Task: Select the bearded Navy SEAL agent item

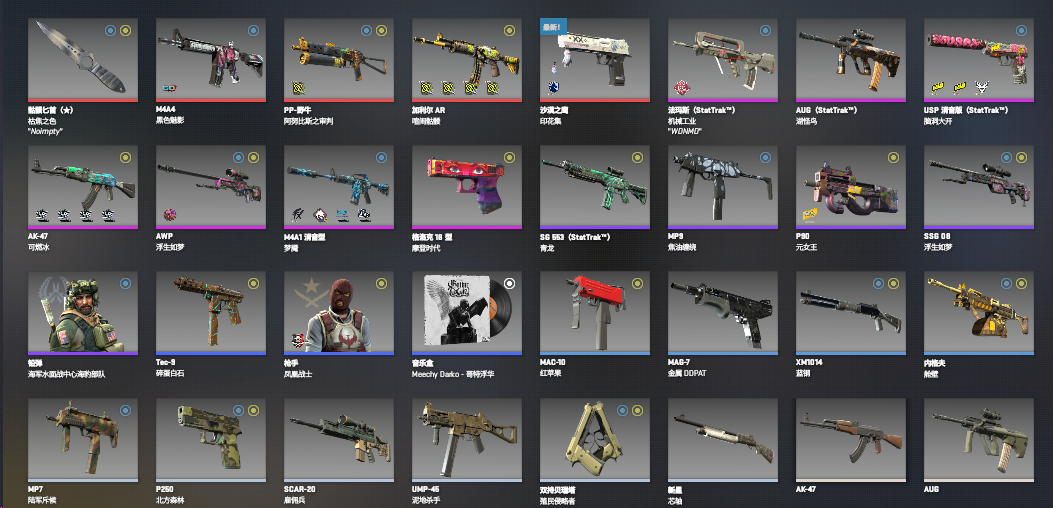Action: point(83,312)
